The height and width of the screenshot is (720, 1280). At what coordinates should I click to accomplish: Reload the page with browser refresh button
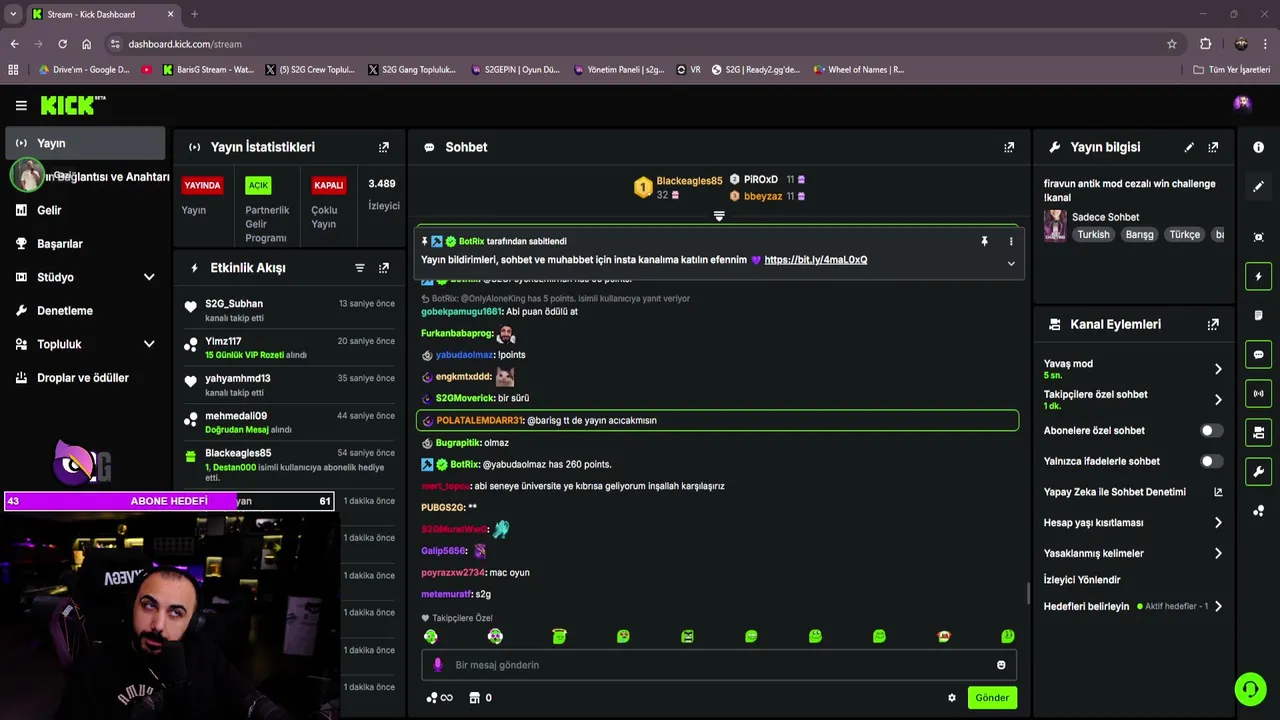coord(62,44)
